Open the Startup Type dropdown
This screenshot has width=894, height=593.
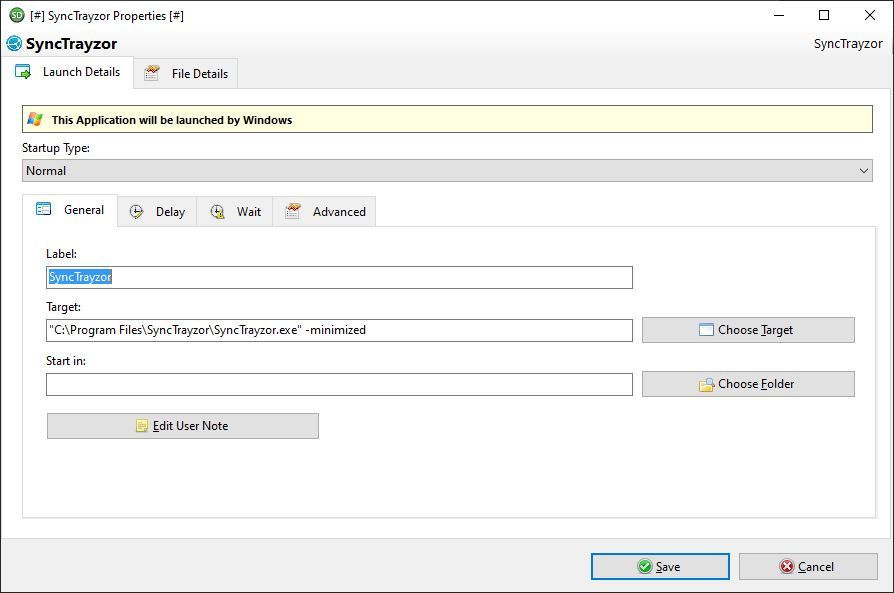click(864, 170)
